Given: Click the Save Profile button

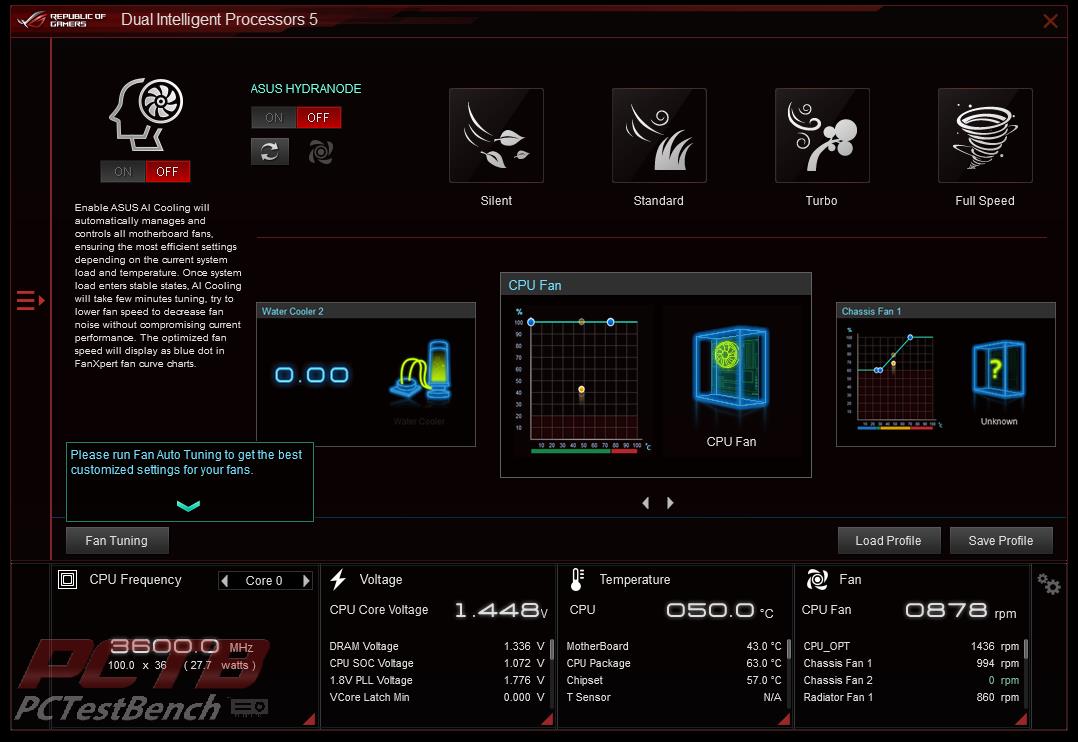Looking at the screenshot, I should pos(1001,541).
